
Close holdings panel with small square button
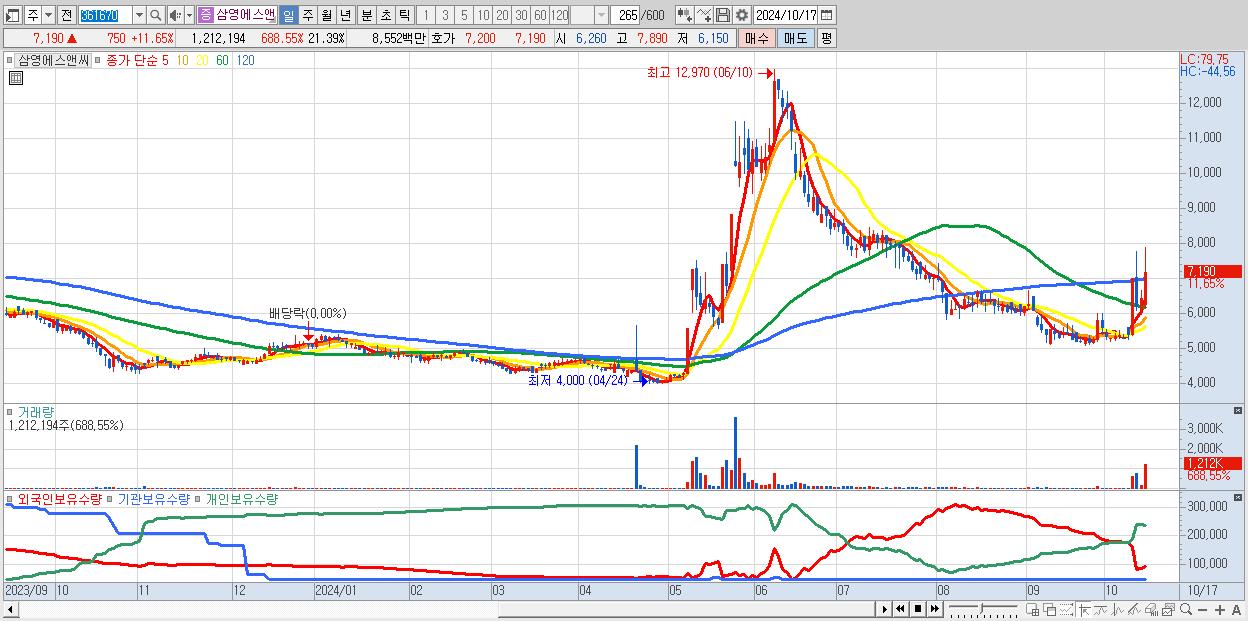pyautogui.click(x=1238, y=496)
